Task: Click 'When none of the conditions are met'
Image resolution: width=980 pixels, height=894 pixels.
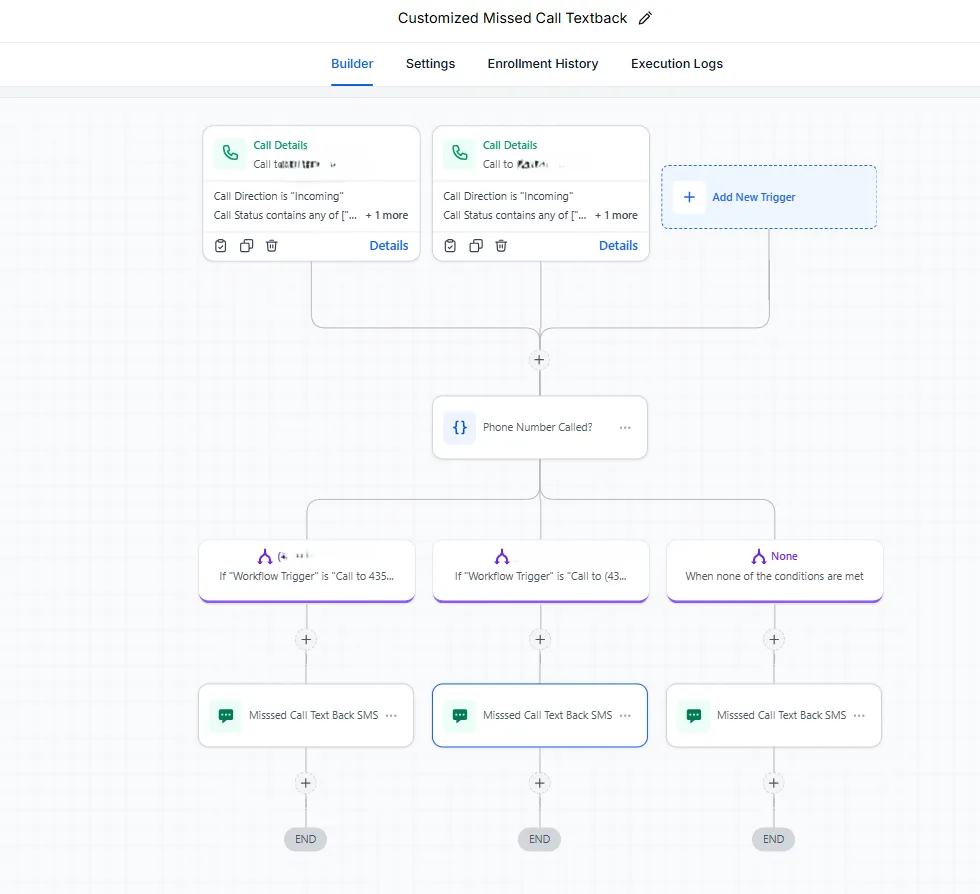Action: (774, 576)
